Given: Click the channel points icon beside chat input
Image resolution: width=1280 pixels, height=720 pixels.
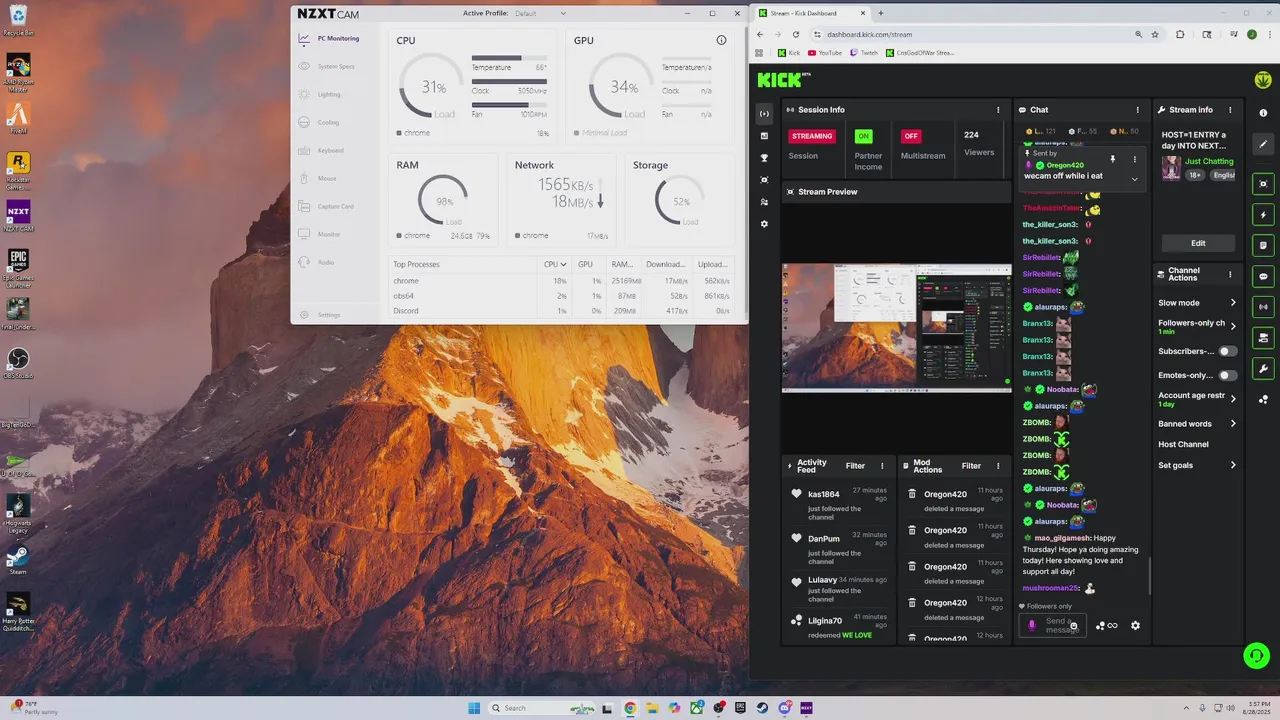Looking at the screenshot, I should coord(1107,626).
